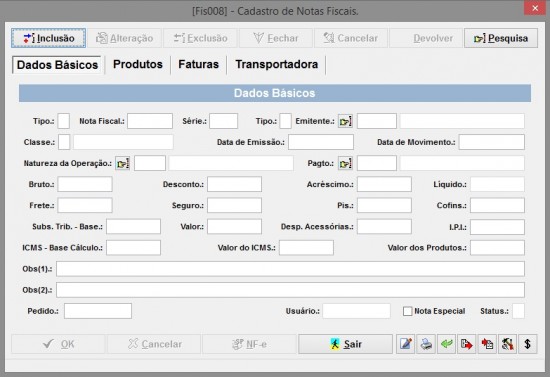Switch to the Faturas tab
This screenshot has width=550, height=377.
[x=199, y=65]
